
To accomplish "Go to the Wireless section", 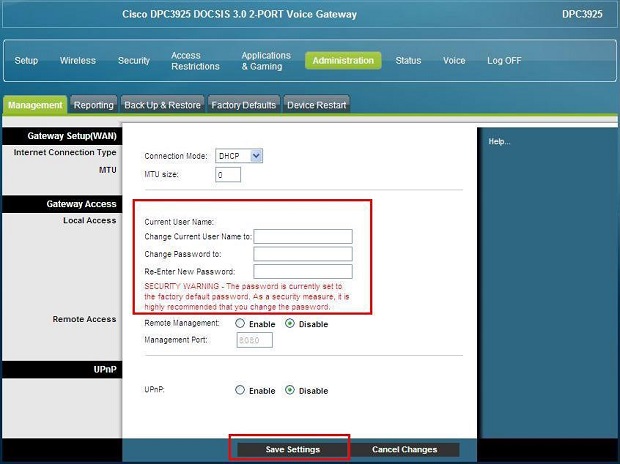I will pos(78,61).
